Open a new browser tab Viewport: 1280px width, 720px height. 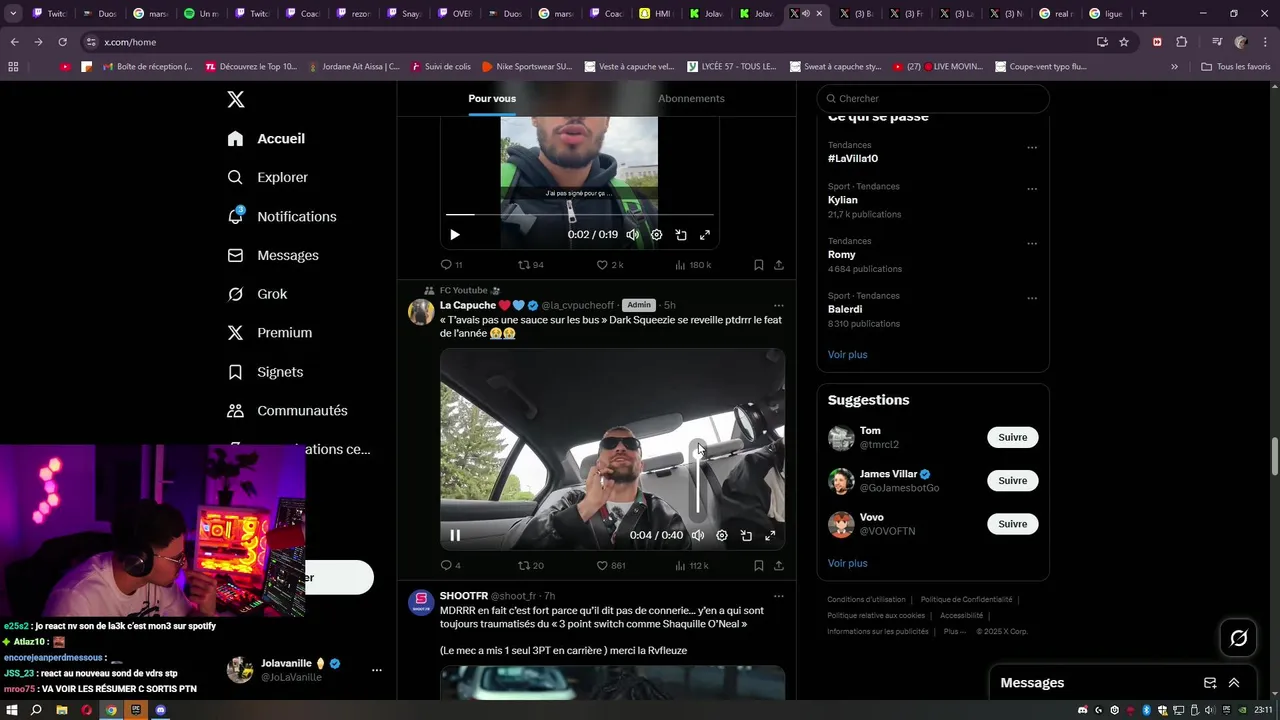coord(1143,14)
